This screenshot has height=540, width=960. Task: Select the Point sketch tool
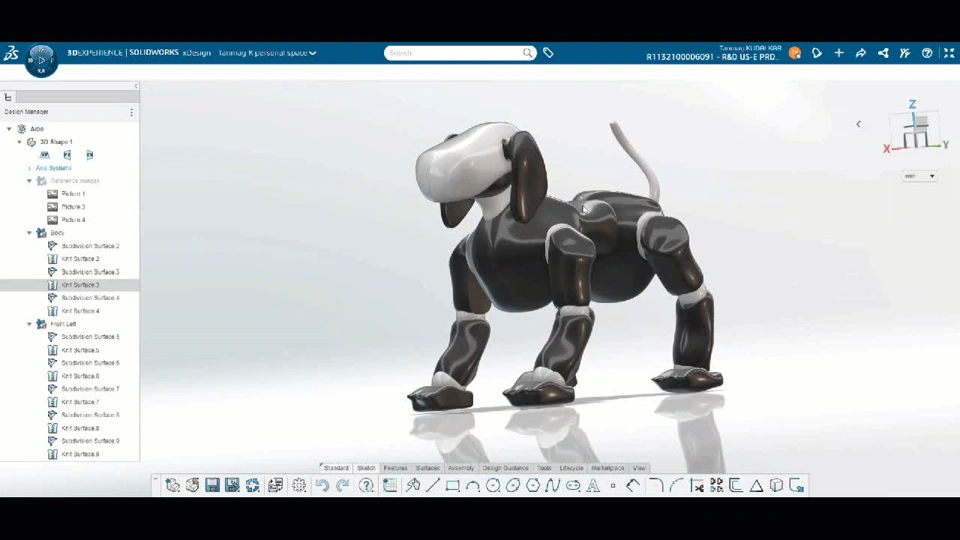[613, 486]
